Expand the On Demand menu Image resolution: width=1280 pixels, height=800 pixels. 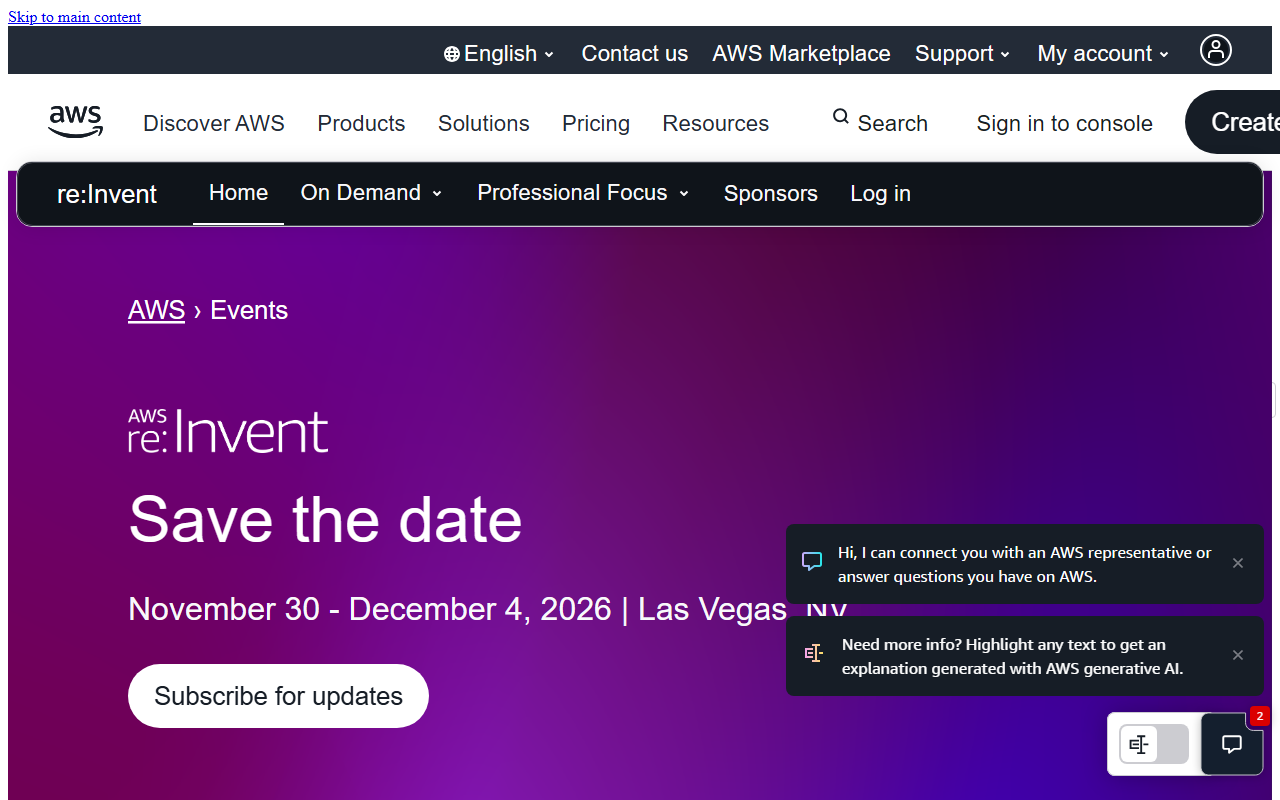(x=371, y=193)
